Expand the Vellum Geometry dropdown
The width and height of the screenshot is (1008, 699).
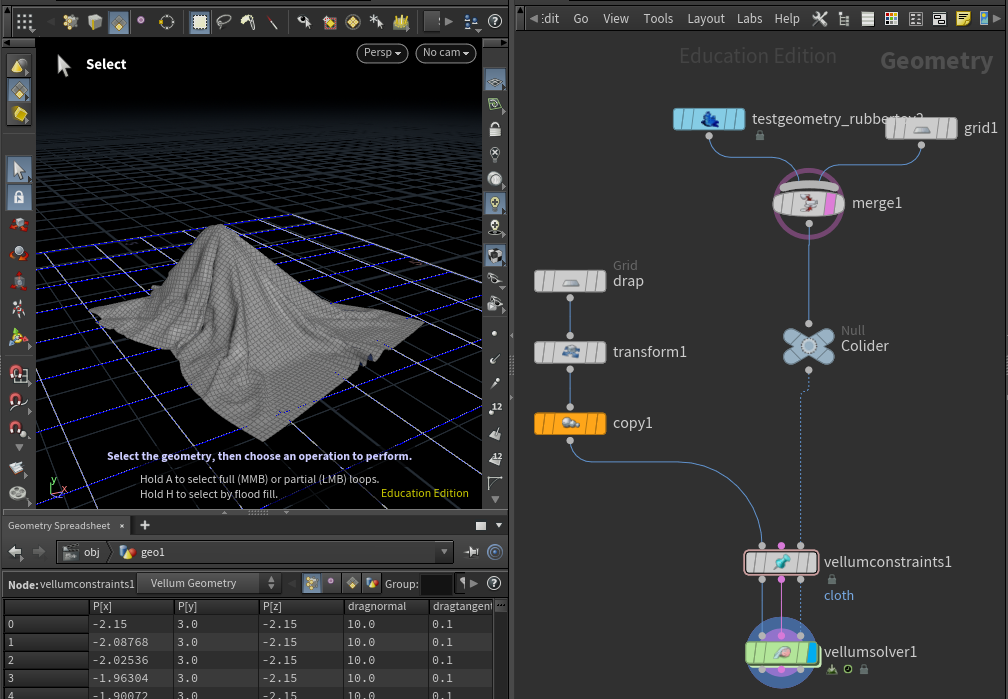208,583
